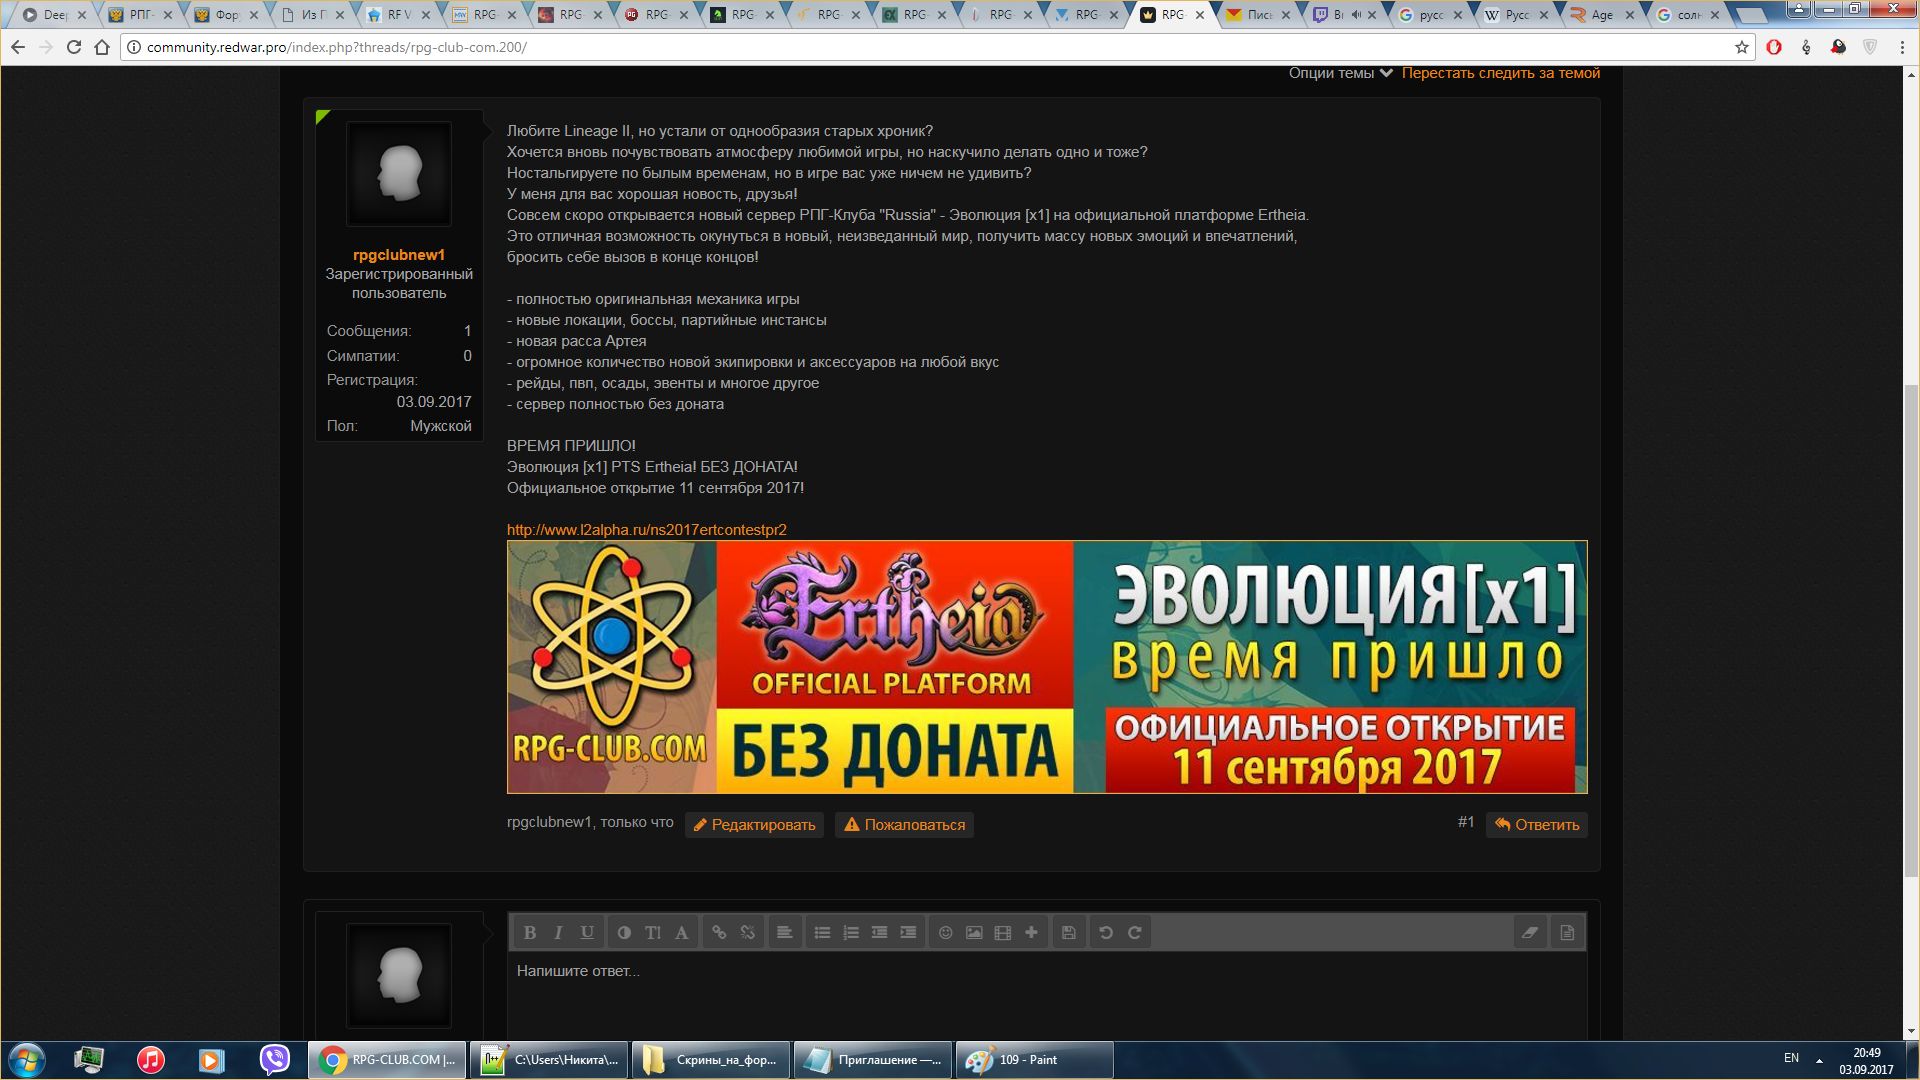Open the Windows Start menu
This screenshot has width=1920, height=1080.
pos(27,1060)
